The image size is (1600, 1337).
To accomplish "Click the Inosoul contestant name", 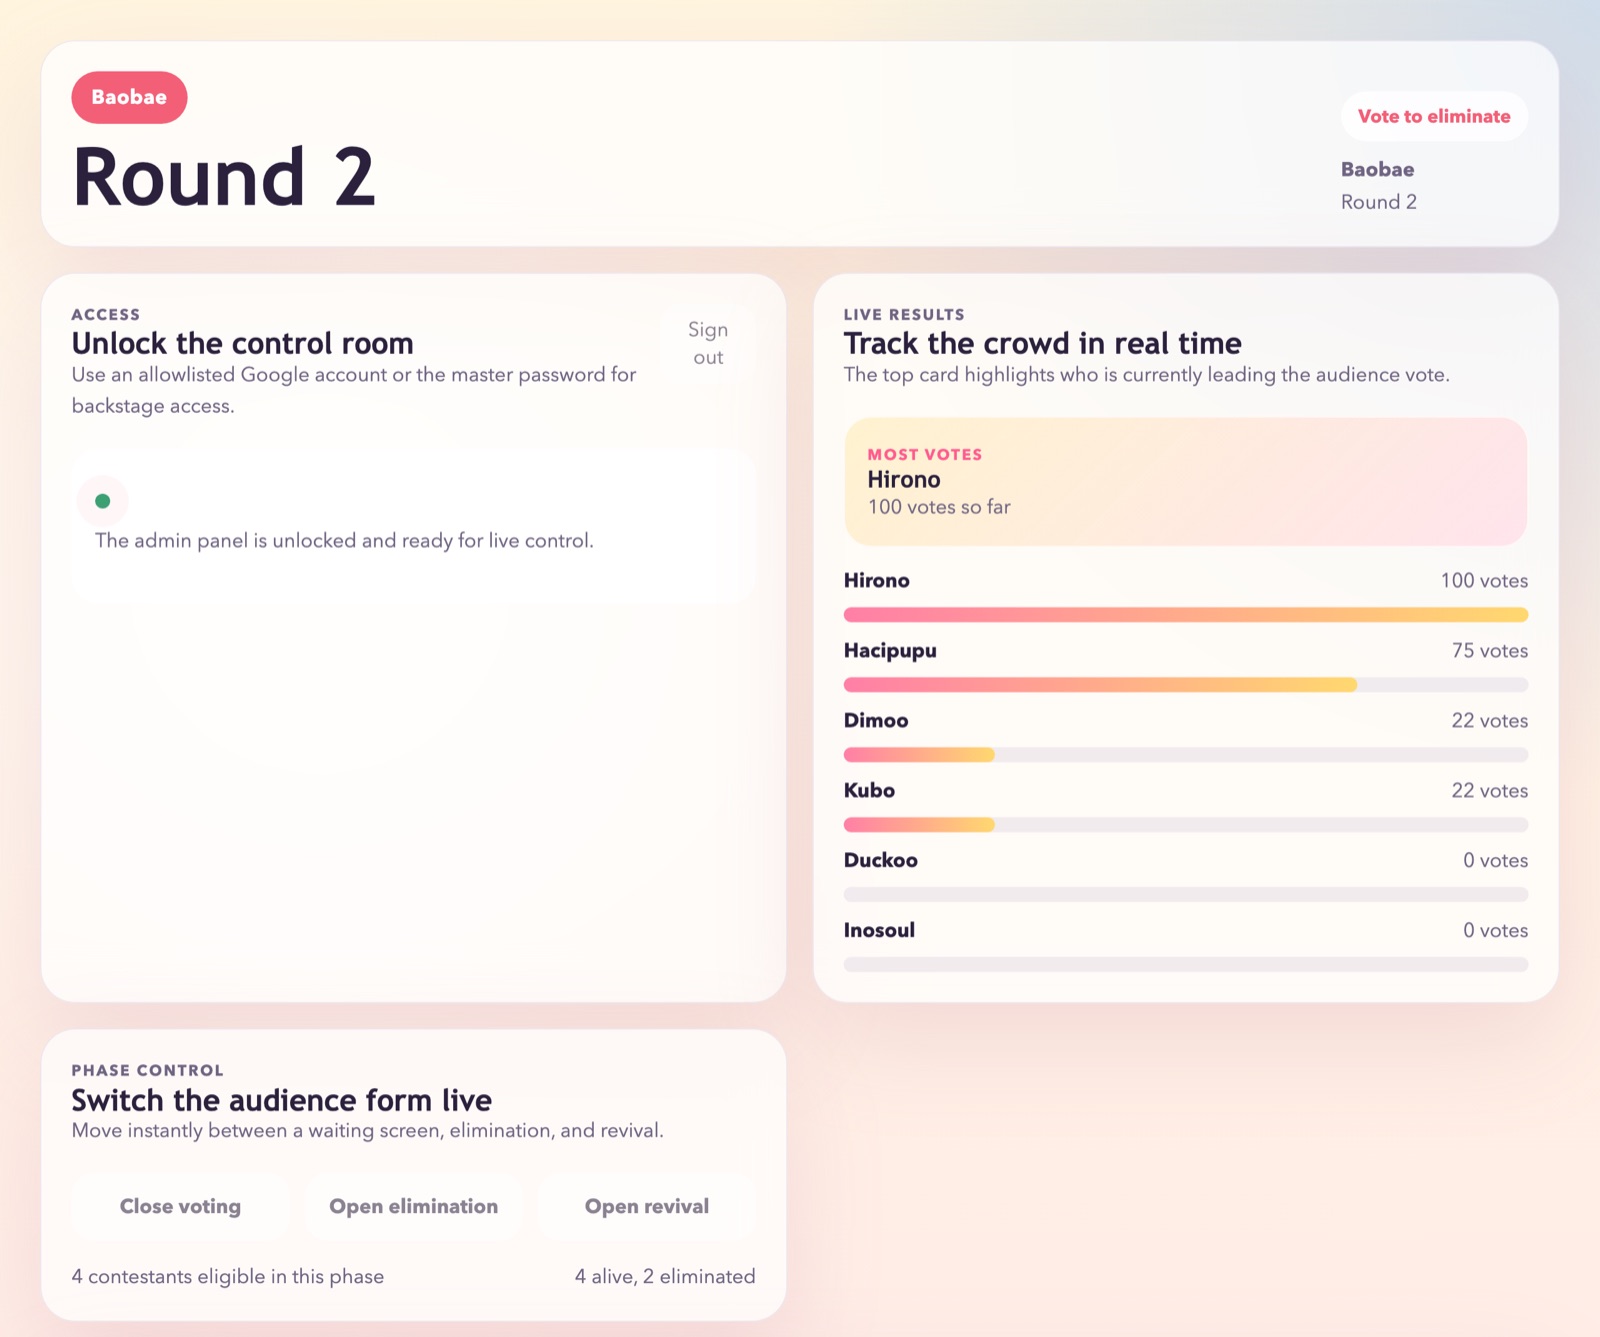I will (879, 930).
